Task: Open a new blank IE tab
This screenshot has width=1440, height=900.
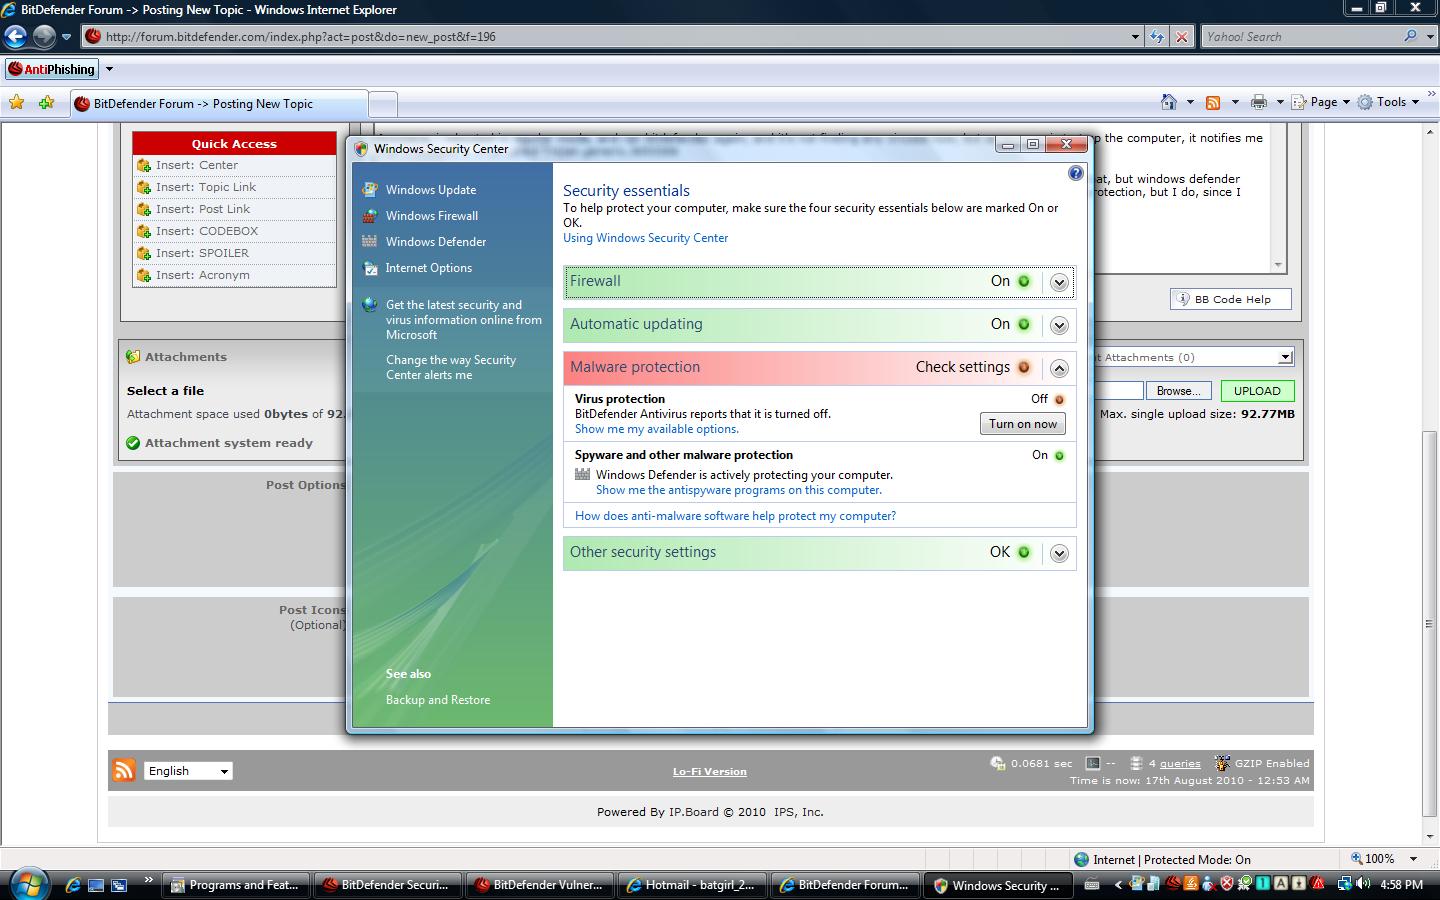Action: tap(383, 103)
